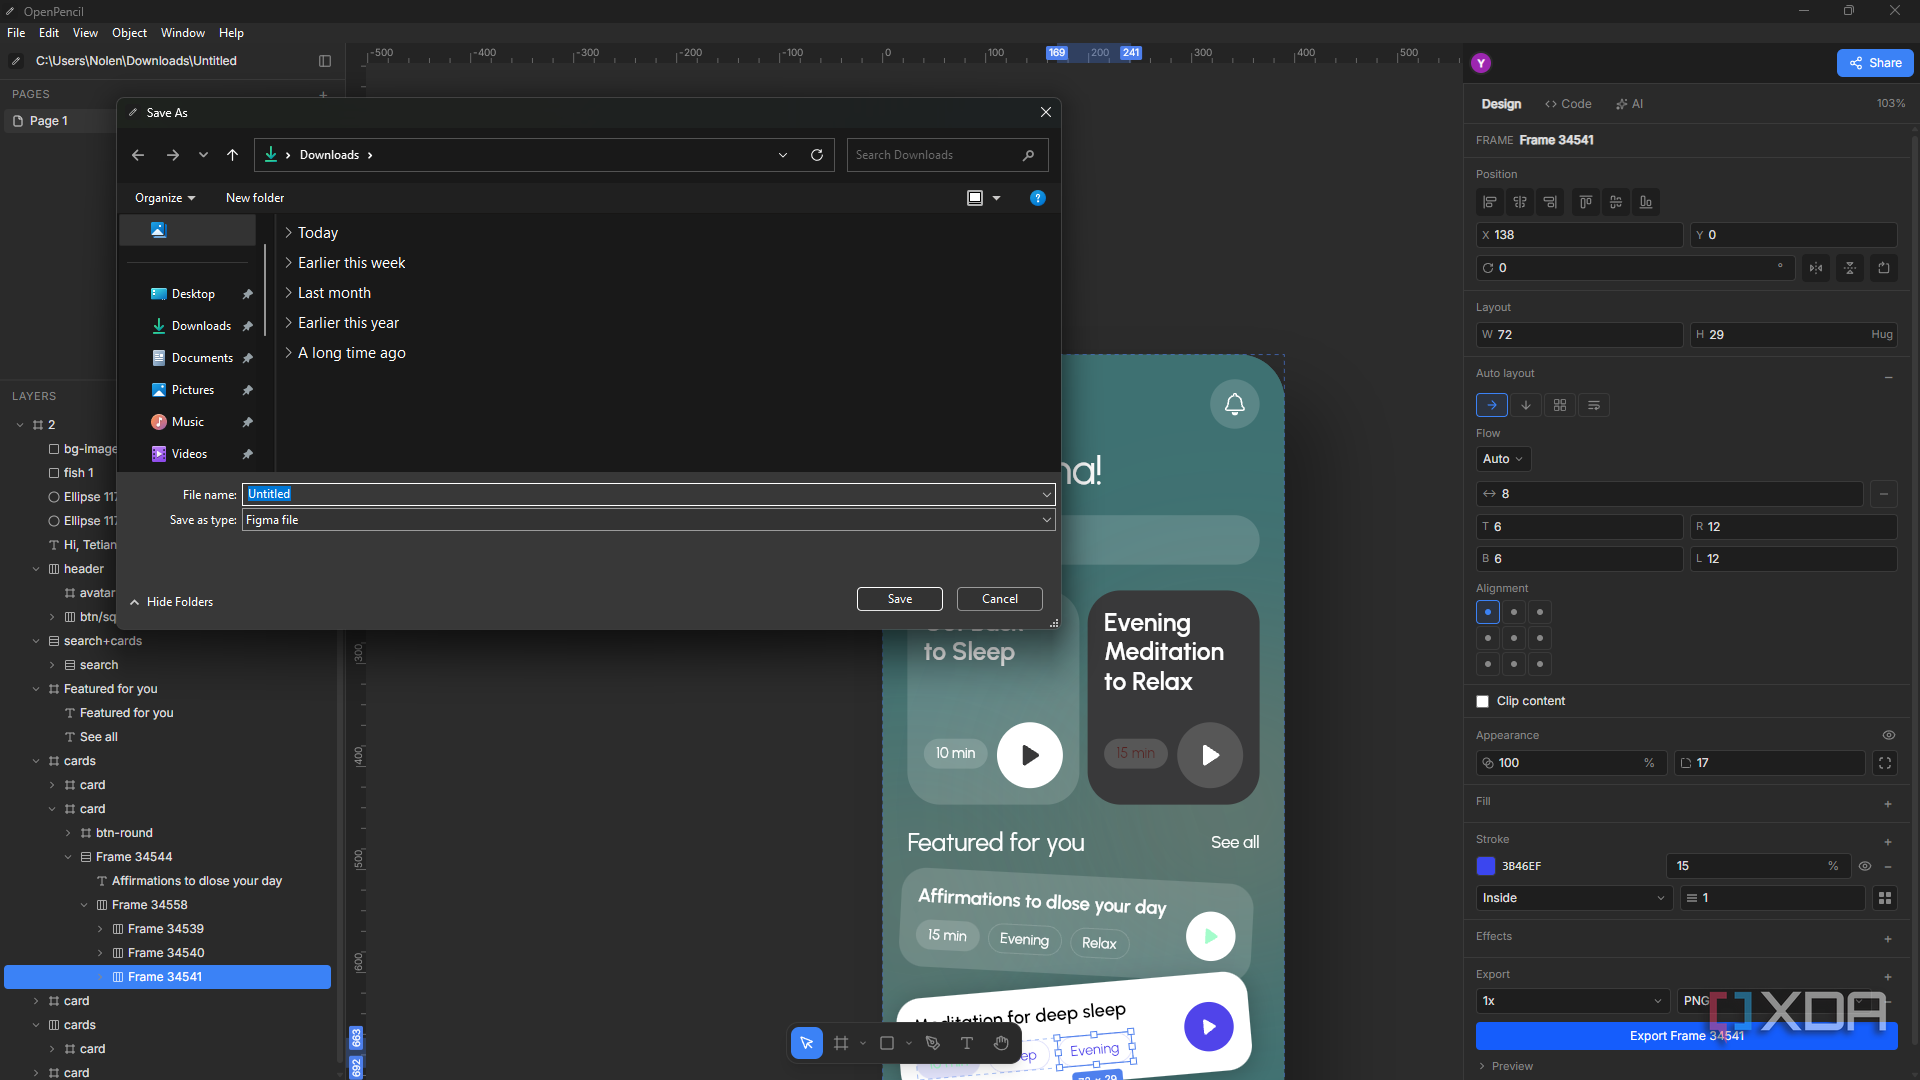
Task: Select top-left alignment dot
Action: 1488,612
